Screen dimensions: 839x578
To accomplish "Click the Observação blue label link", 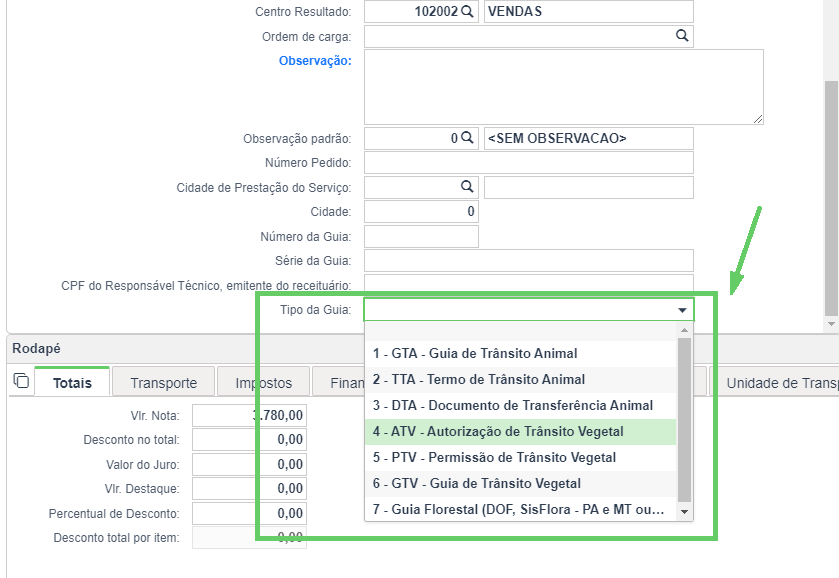I will pos(315,61).
